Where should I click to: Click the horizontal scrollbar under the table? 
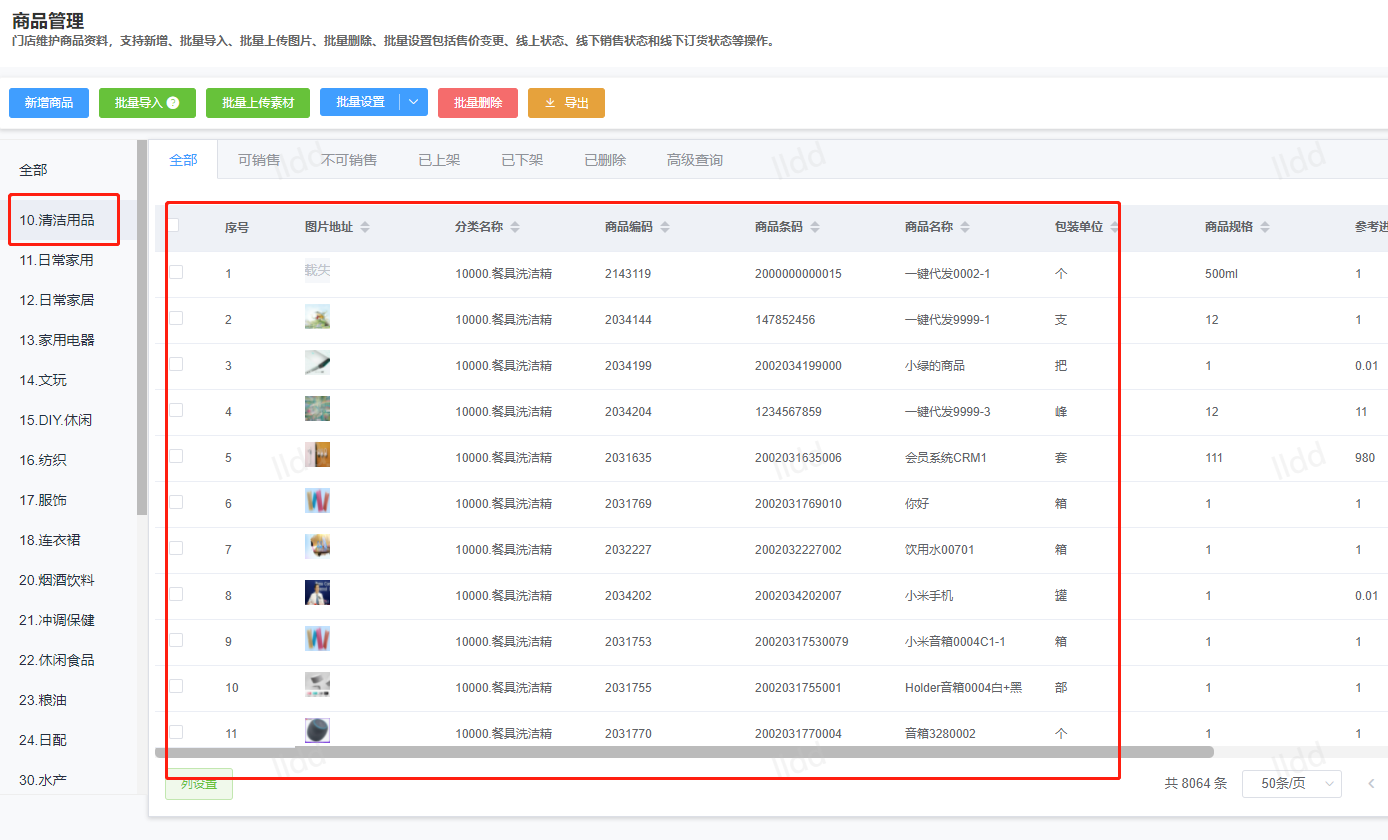point(684,752)
